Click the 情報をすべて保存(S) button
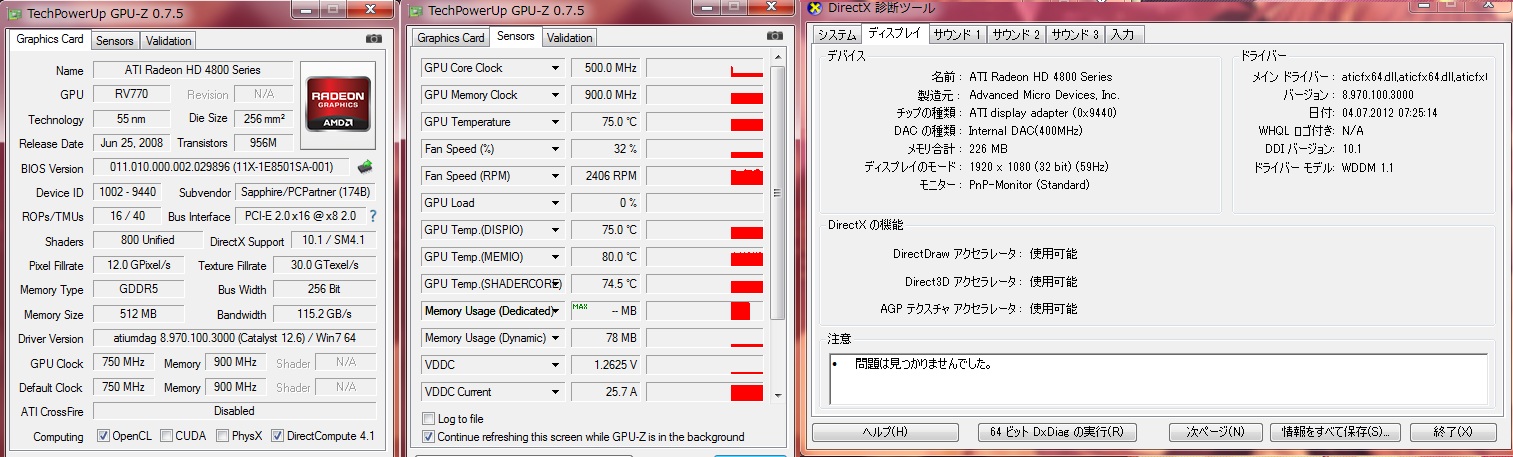The height and width of the screenshot is (457, 1513). tap(1333, 432)
